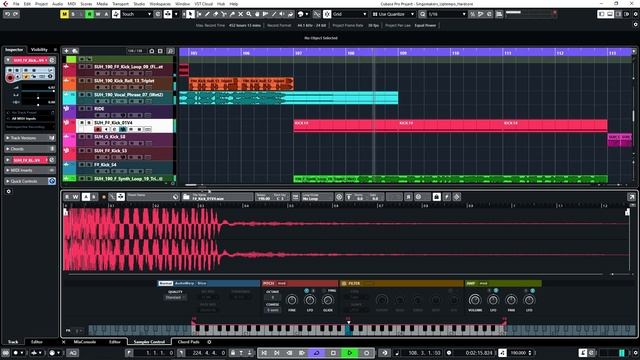Click the Record transport button
The height and width of the screenshot is (360, 640).
tap(367, 353)
